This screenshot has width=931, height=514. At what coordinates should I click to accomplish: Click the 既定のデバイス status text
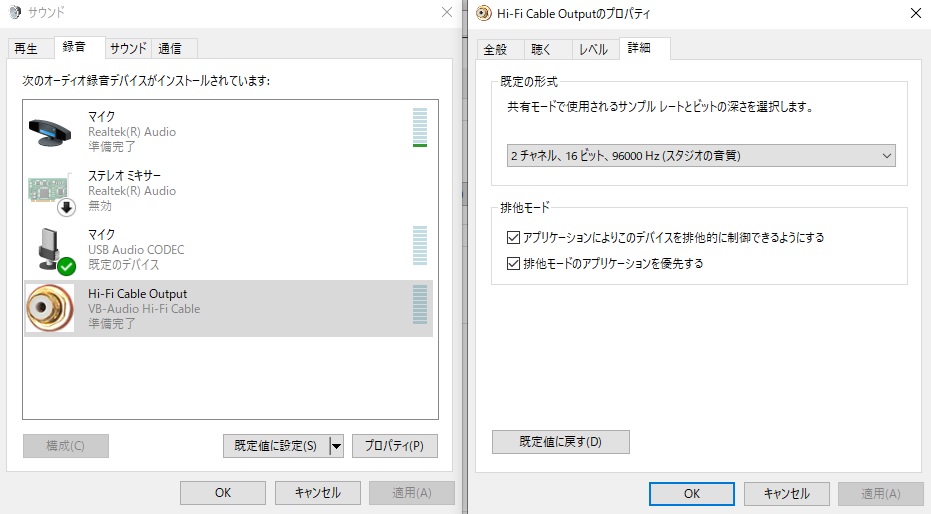click(124, 265)
